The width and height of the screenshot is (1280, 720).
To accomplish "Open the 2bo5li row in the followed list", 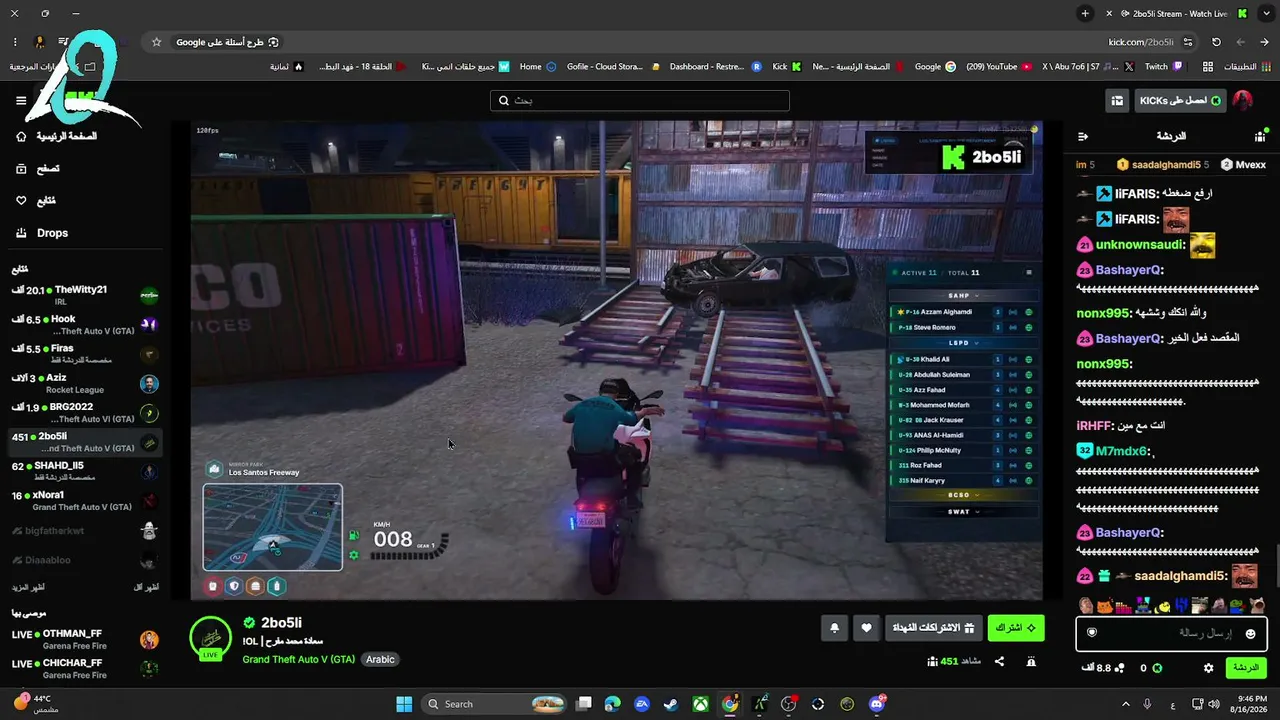I will pos(85,442).
